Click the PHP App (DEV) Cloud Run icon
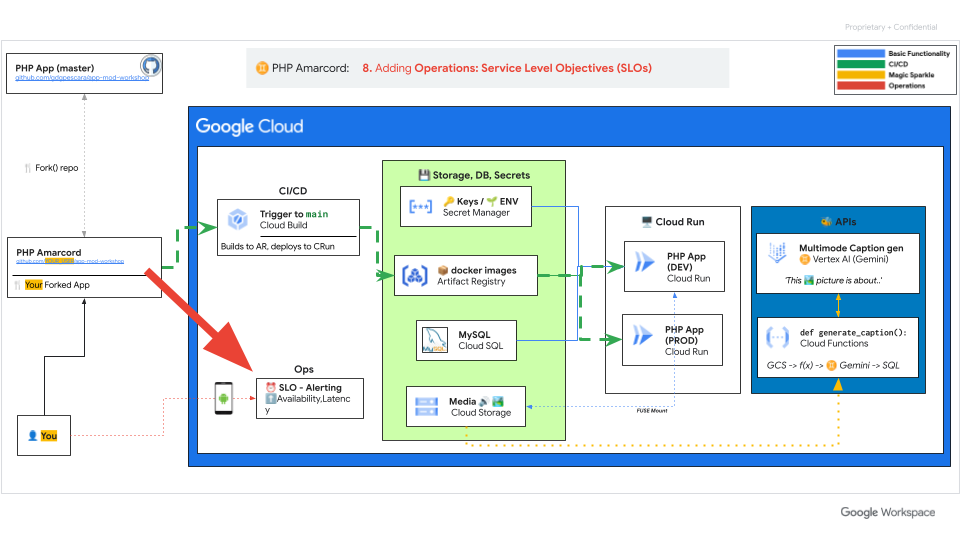960x540 pixels. pos(644,264)
